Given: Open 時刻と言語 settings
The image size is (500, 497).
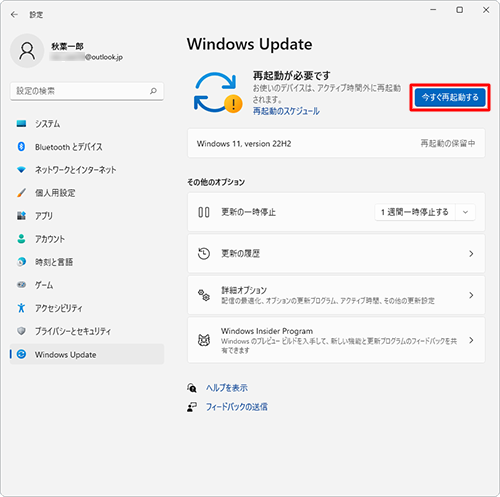Looking at the screenshot, I should (87, 262).
